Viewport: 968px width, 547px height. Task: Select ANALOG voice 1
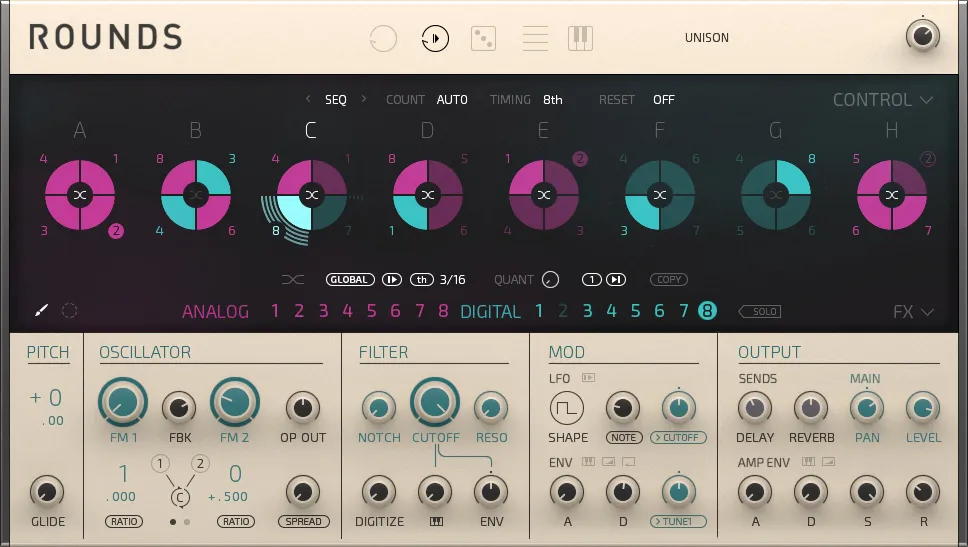pyautogui.click(x=275, y=311)
